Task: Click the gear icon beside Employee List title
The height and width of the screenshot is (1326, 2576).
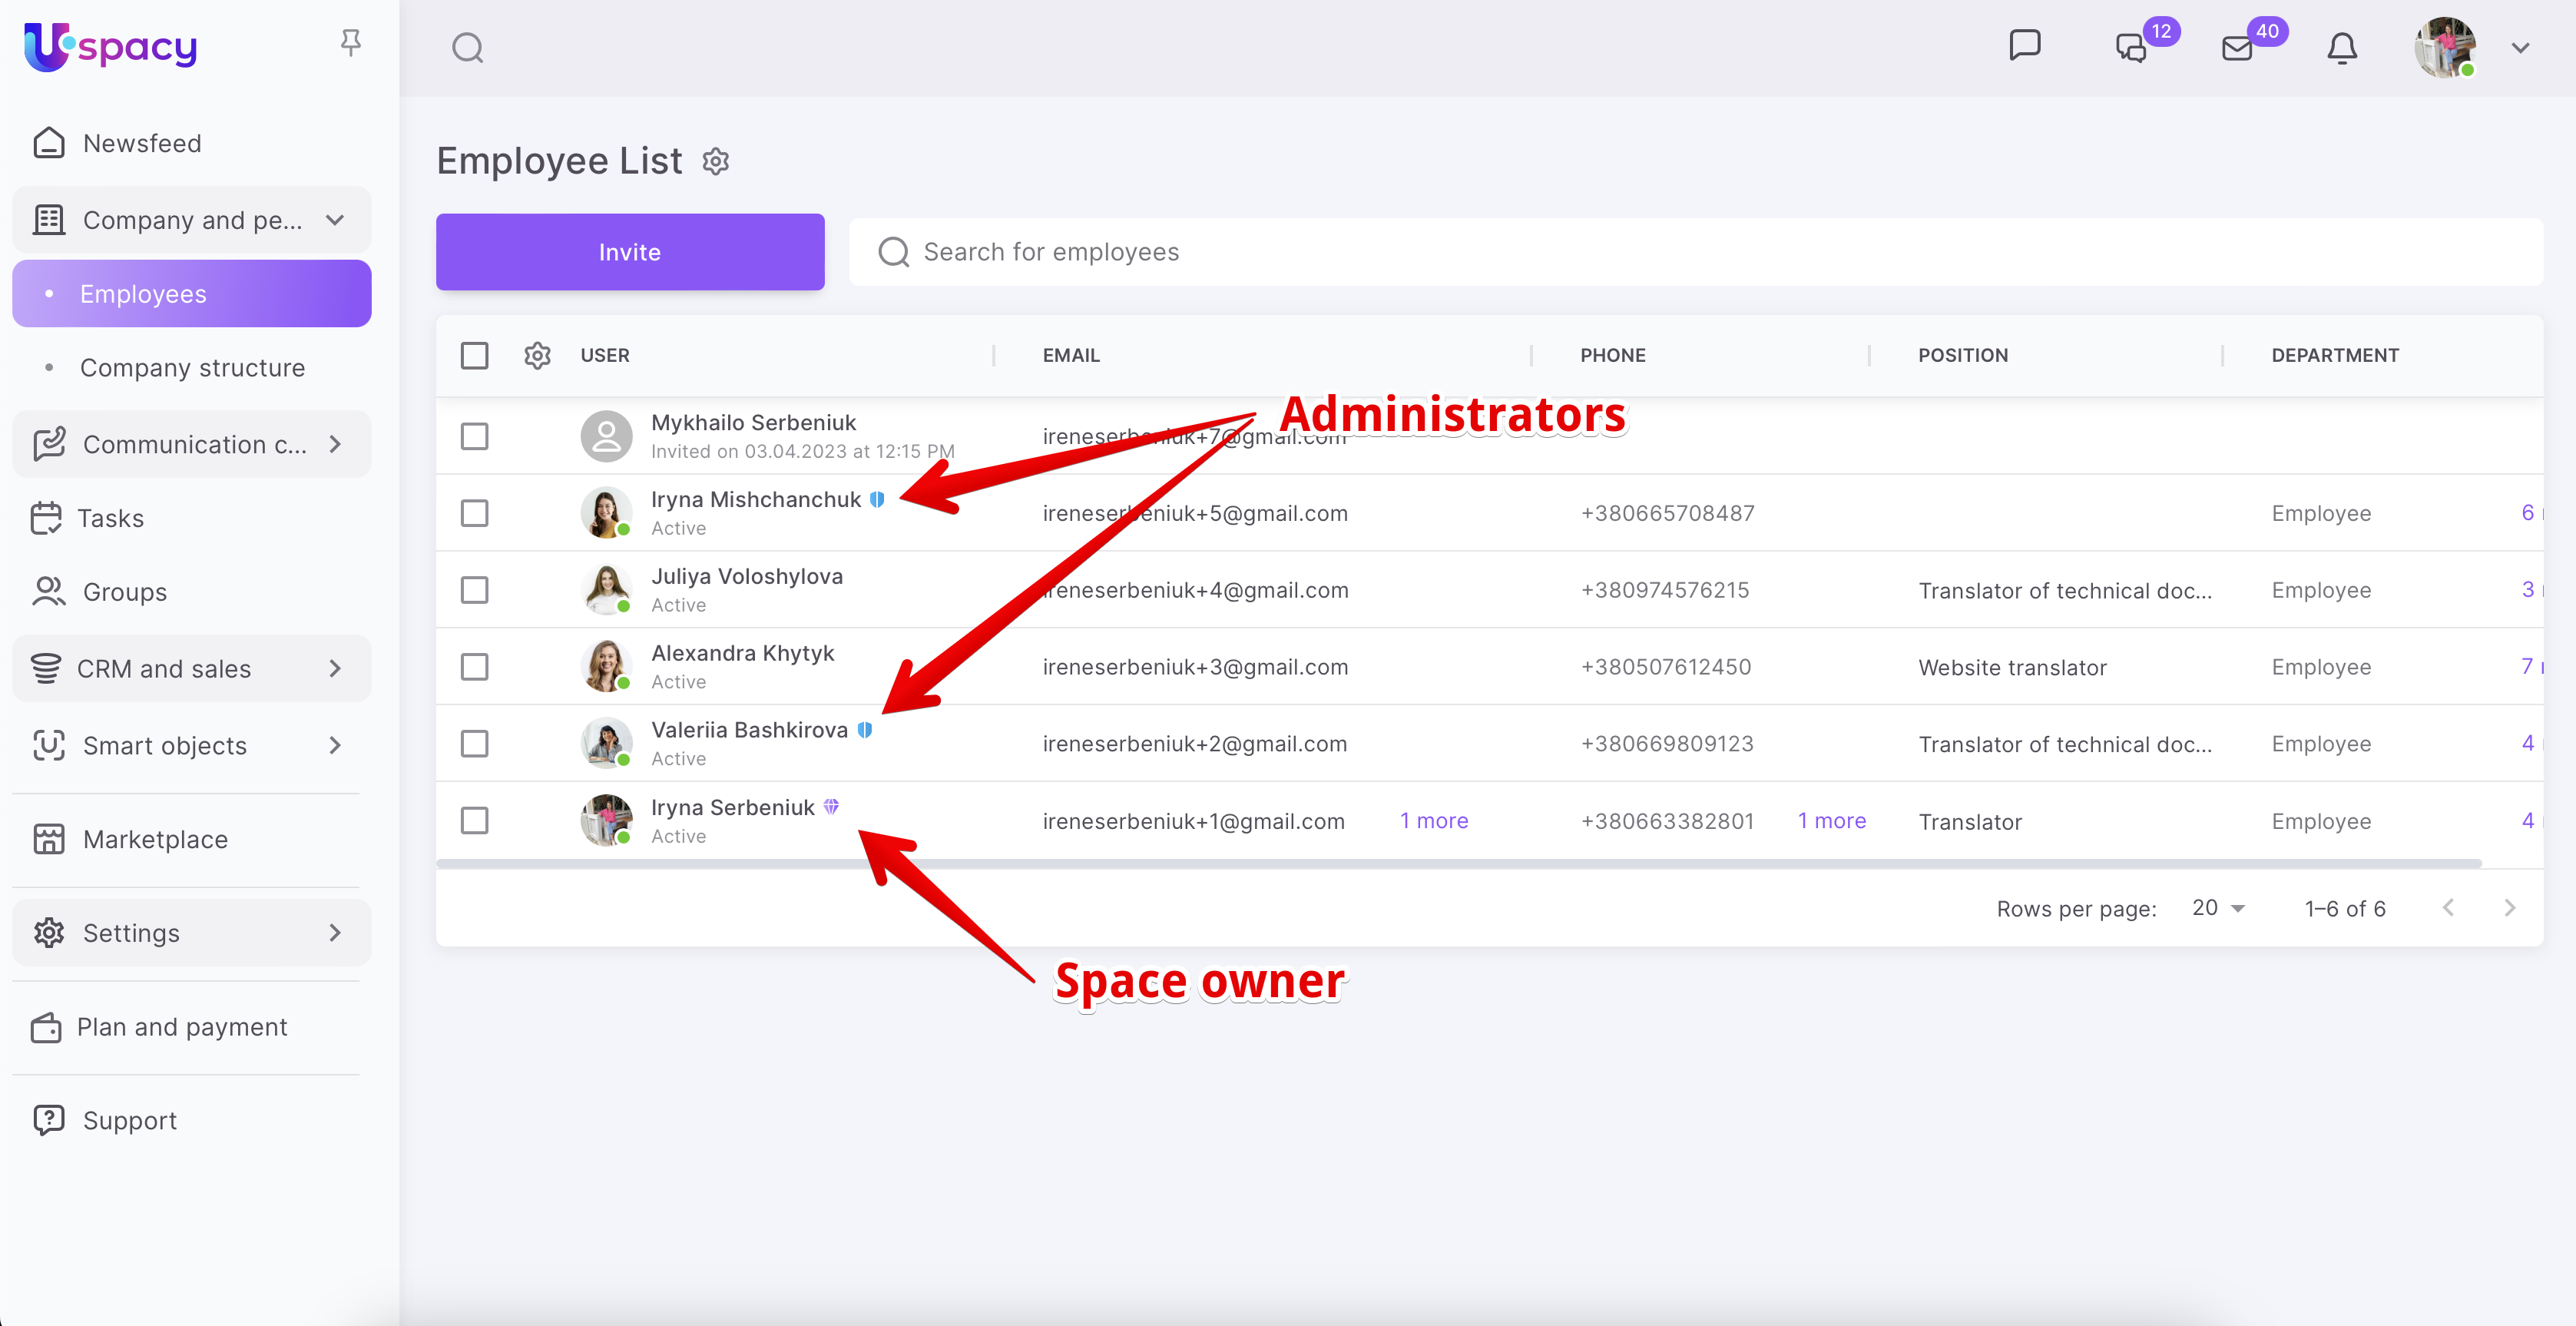Action: tap(716, 161)
